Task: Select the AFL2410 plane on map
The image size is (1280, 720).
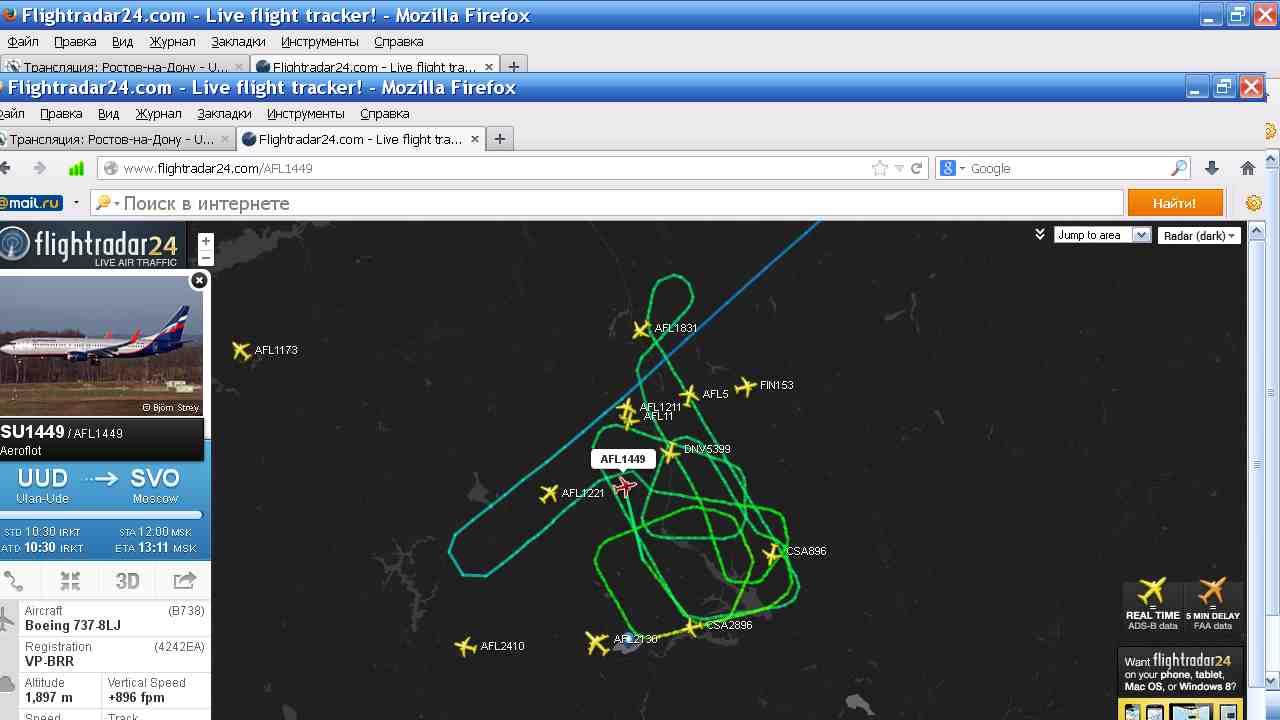Action: (x=465, y=647)
